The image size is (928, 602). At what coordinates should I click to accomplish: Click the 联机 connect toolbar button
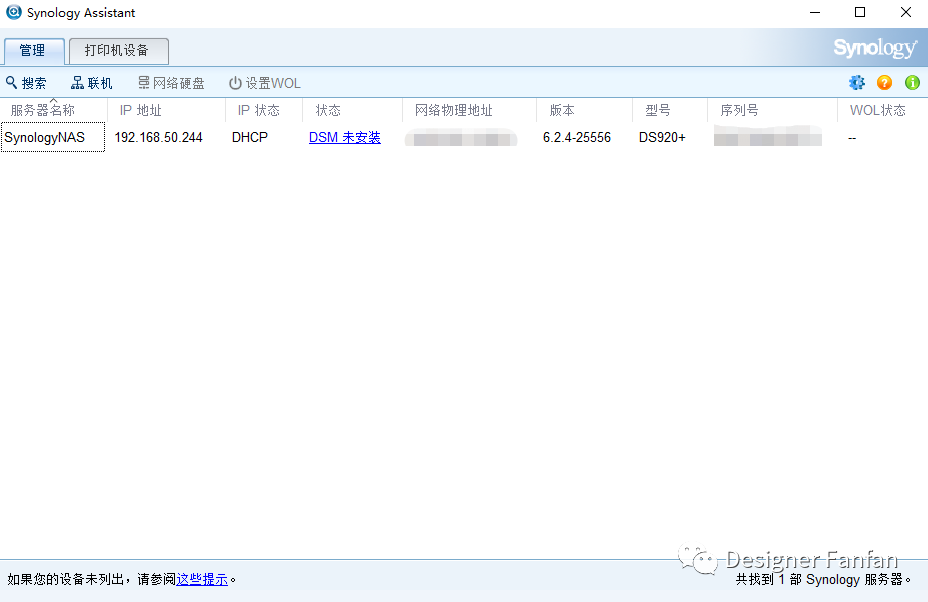click(92, 83)
